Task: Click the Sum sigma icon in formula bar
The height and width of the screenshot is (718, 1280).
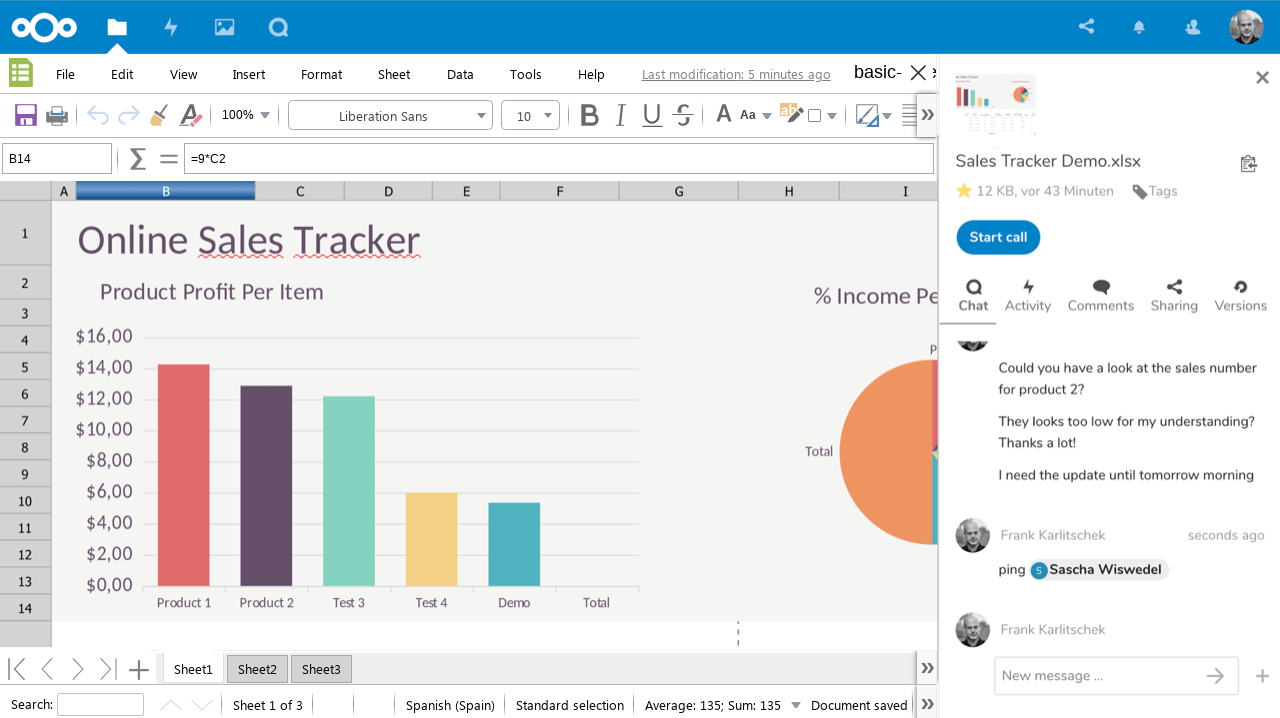Action: click(138, 158)
